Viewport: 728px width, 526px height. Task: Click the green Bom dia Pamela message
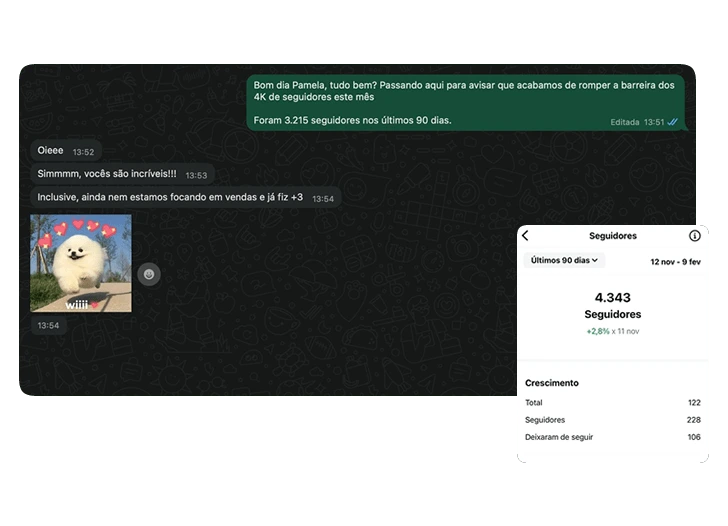coord(464,102)
